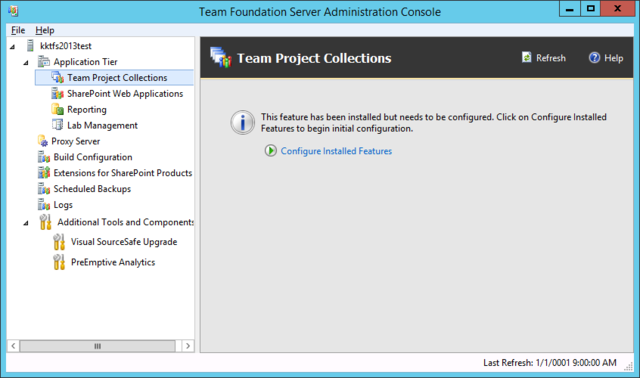The image size is (640, 378).
Task: Select SharePoint Web Applications
Action: point(125,93)
